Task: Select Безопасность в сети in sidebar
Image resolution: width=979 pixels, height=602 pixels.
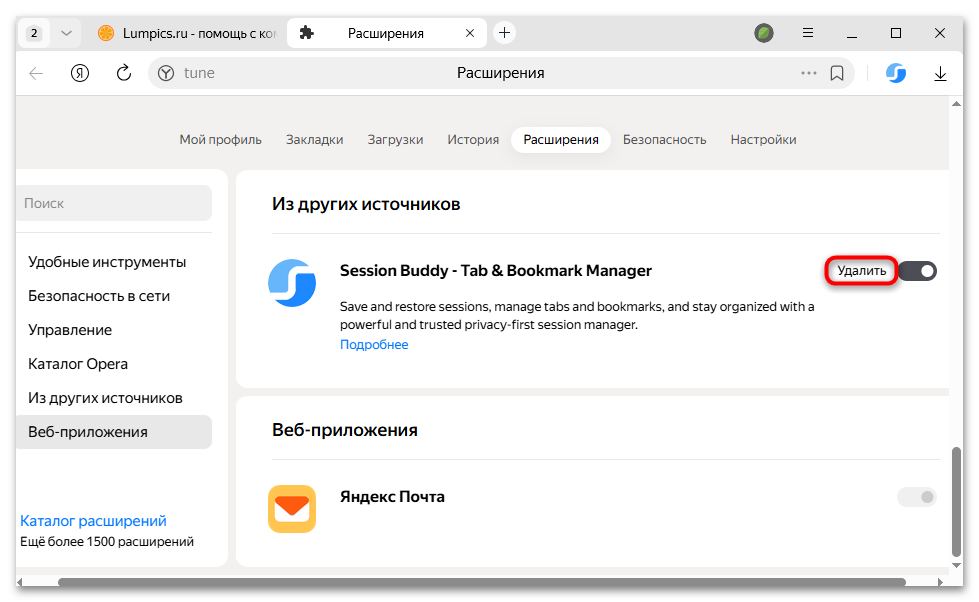Action: point(99,296)
